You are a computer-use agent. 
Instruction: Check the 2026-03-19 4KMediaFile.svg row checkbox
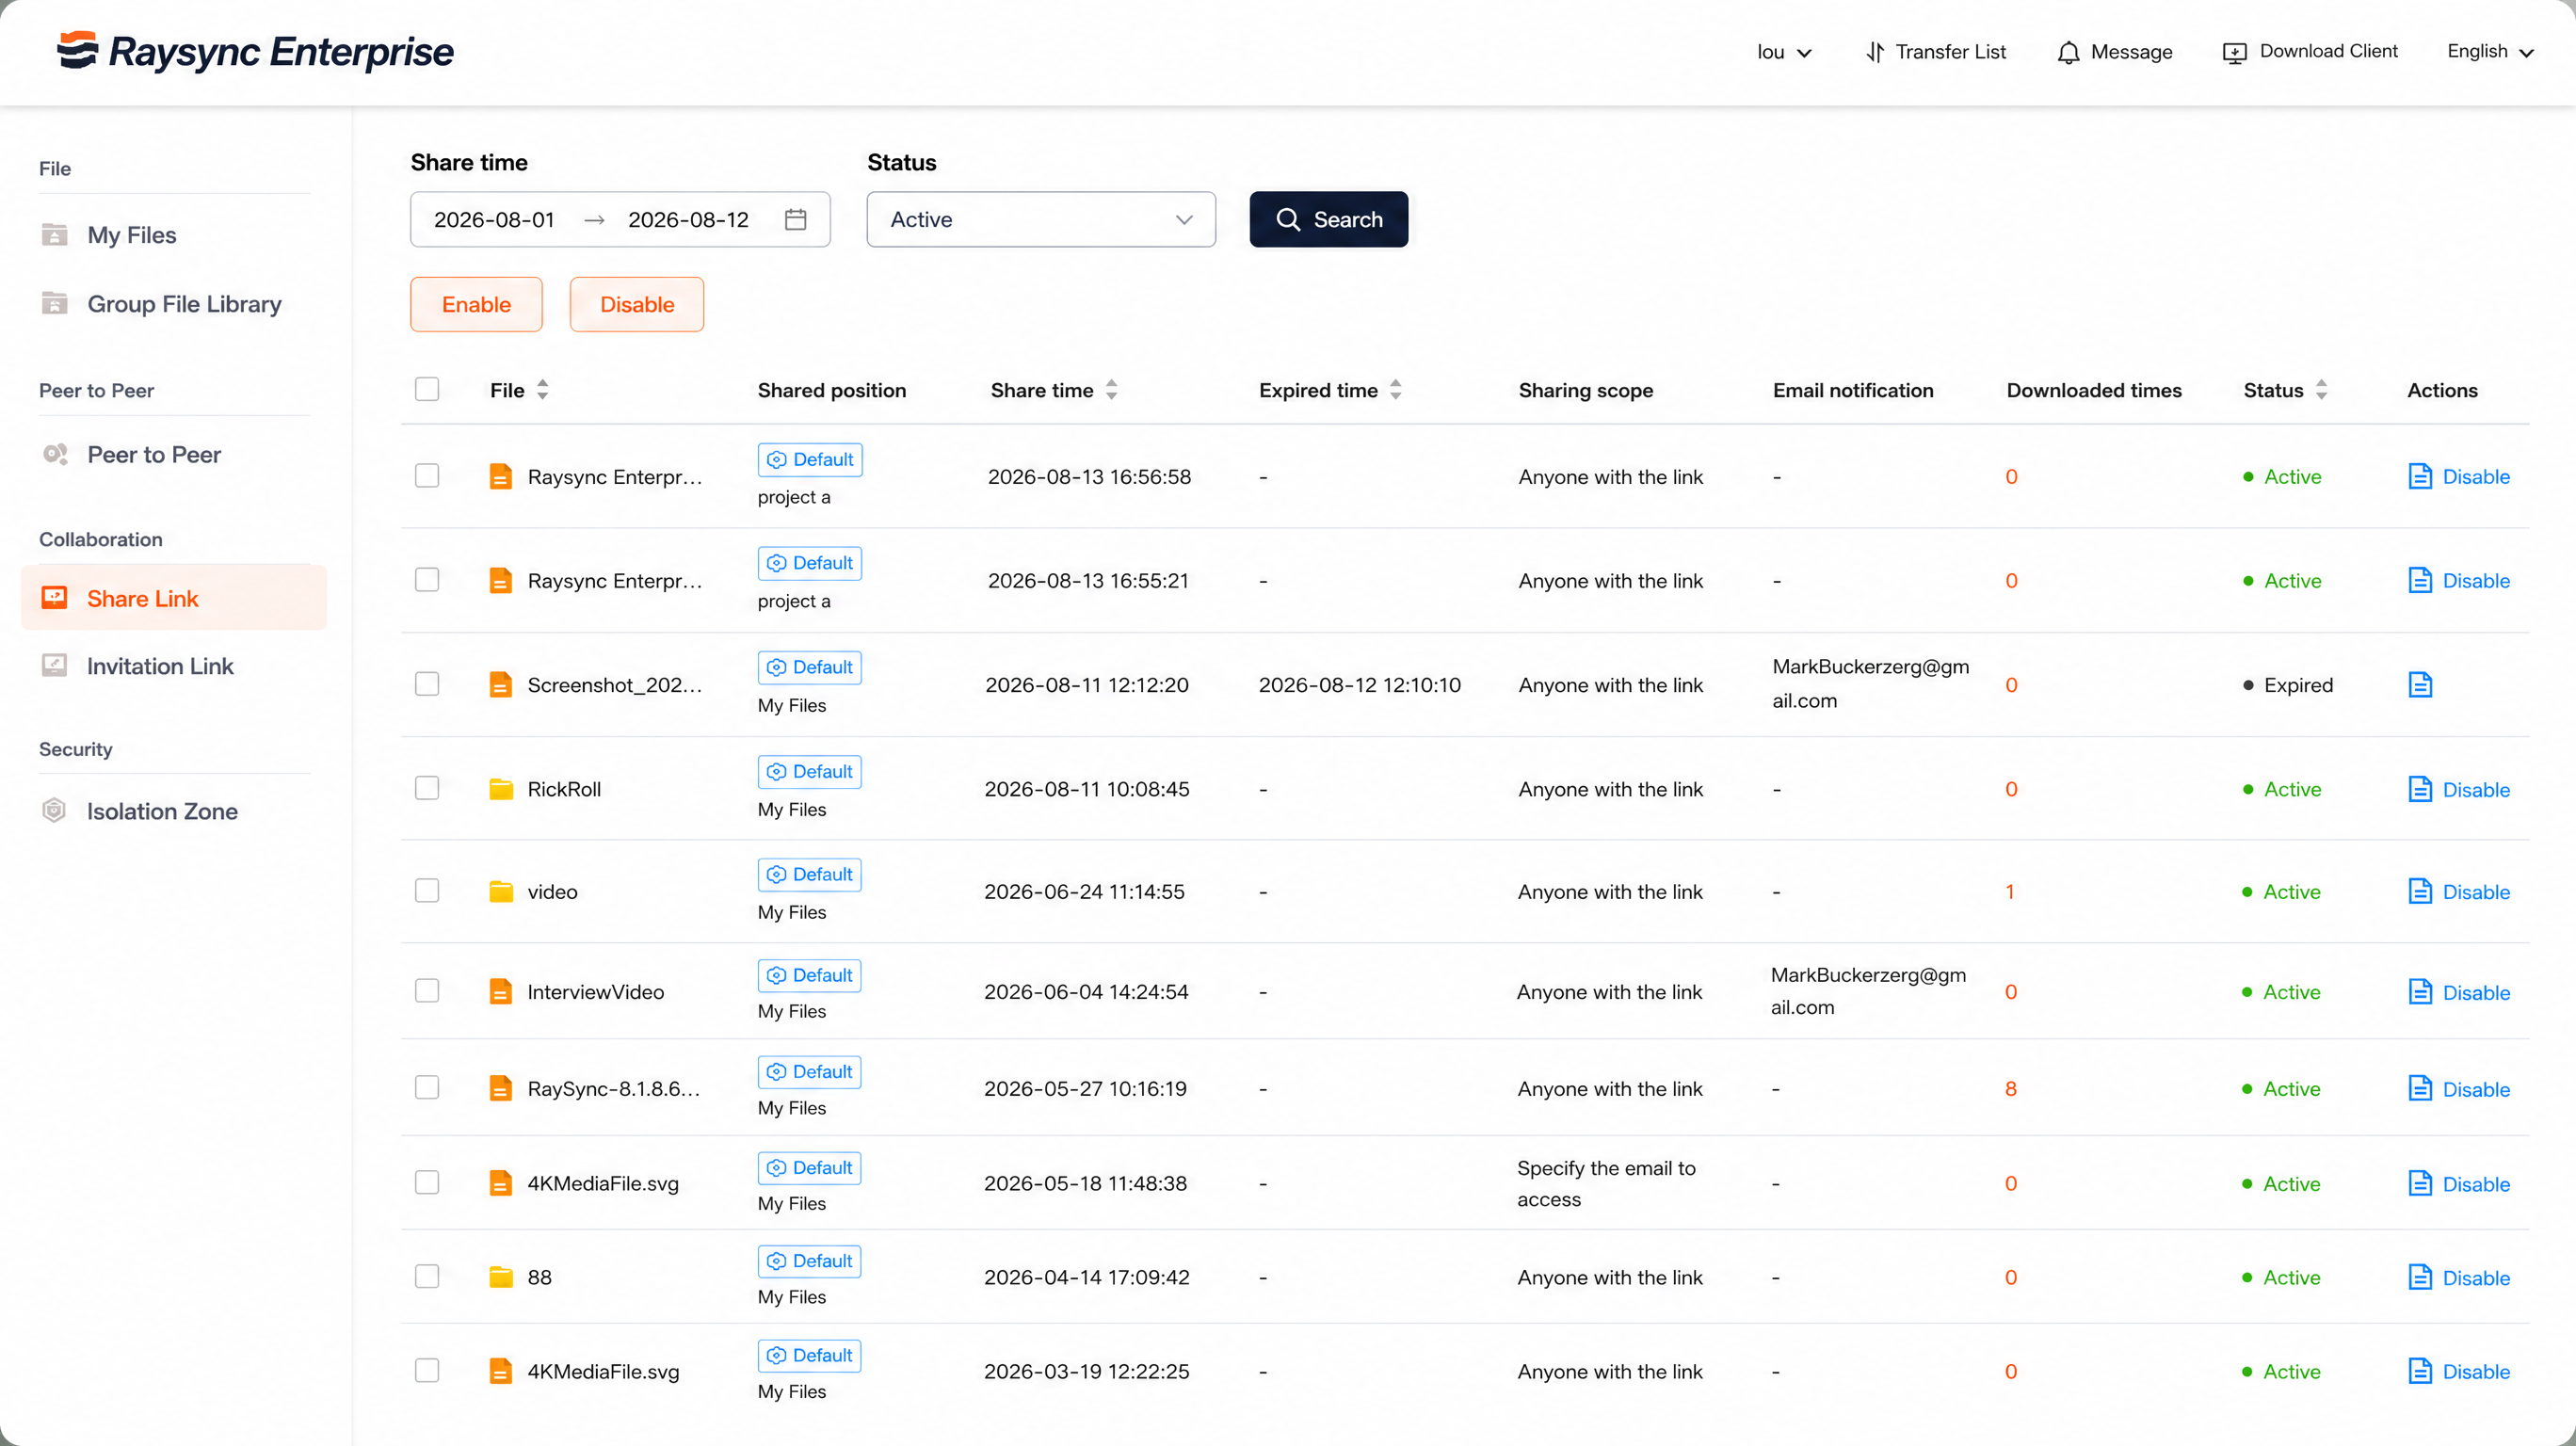427,1370
